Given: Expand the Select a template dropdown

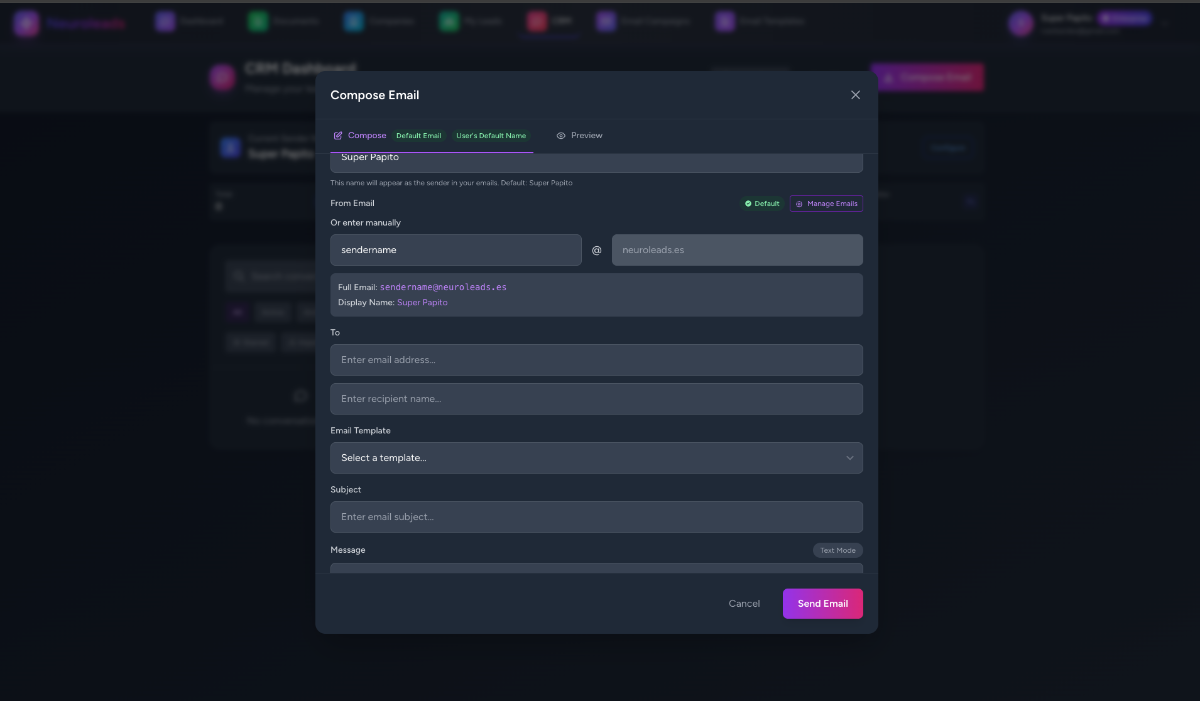Looking at the screenshot, I should [596, 458].
